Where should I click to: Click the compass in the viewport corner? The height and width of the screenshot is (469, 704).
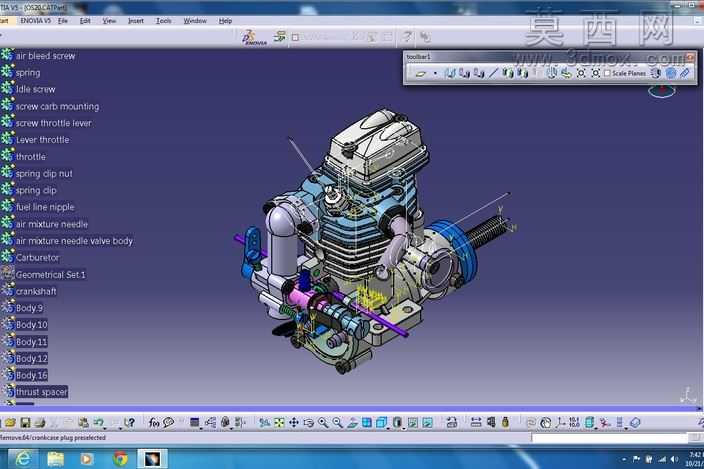click(662, 90)
